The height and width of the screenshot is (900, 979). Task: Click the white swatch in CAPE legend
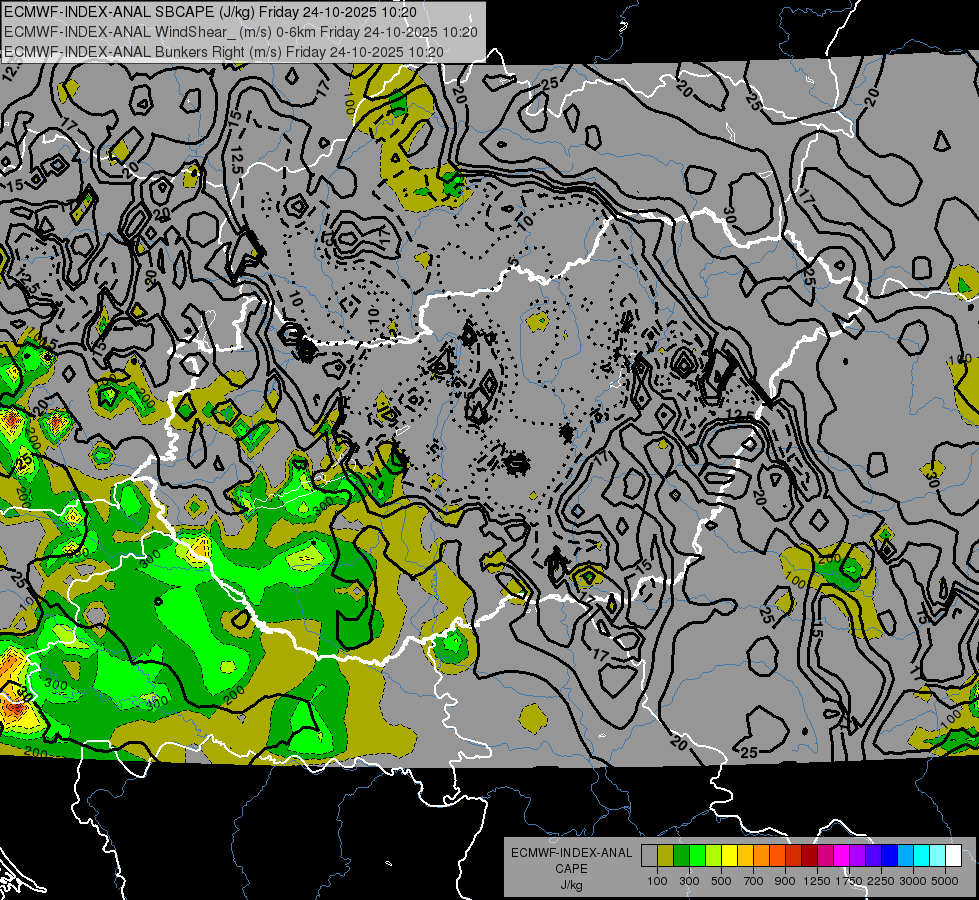[x=953, y=856]
